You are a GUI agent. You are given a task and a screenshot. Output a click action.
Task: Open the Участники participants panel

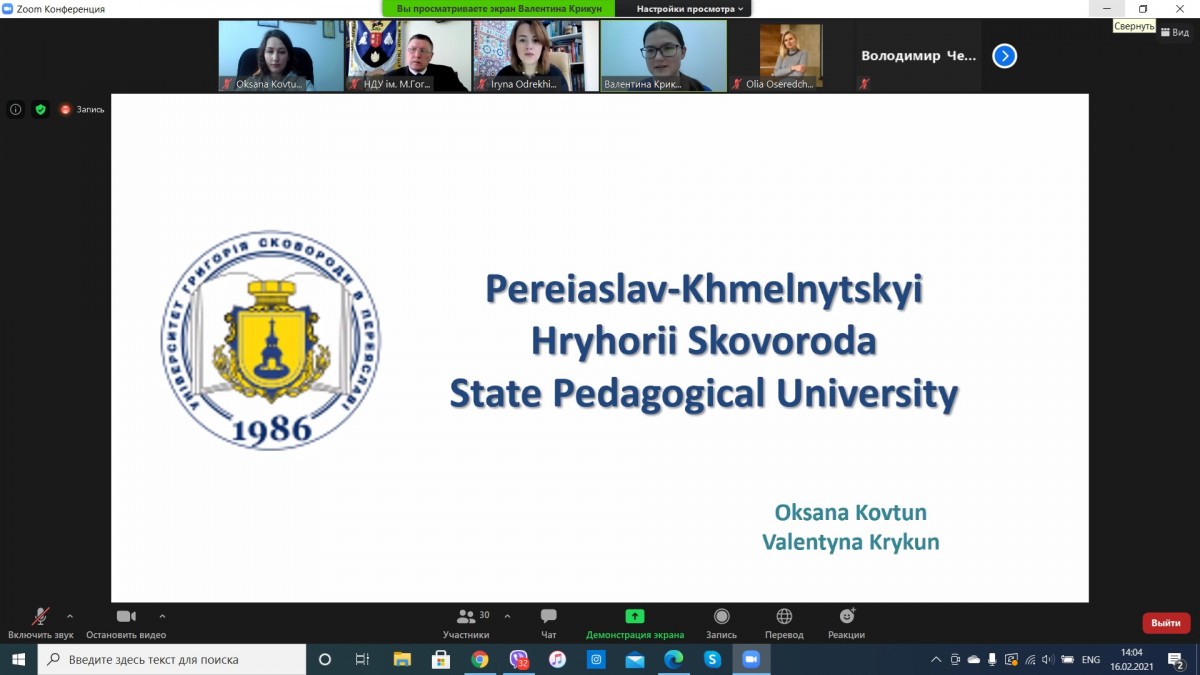(x=466, y=623)
